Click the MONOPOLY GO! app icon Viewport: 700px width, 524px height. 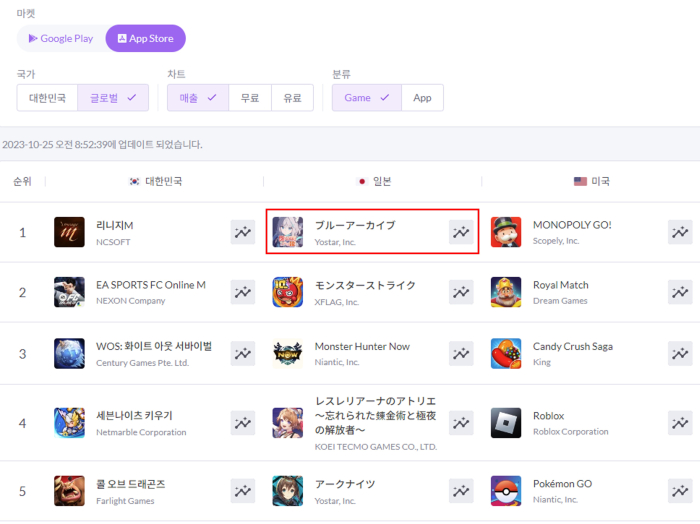pos(506,232)
